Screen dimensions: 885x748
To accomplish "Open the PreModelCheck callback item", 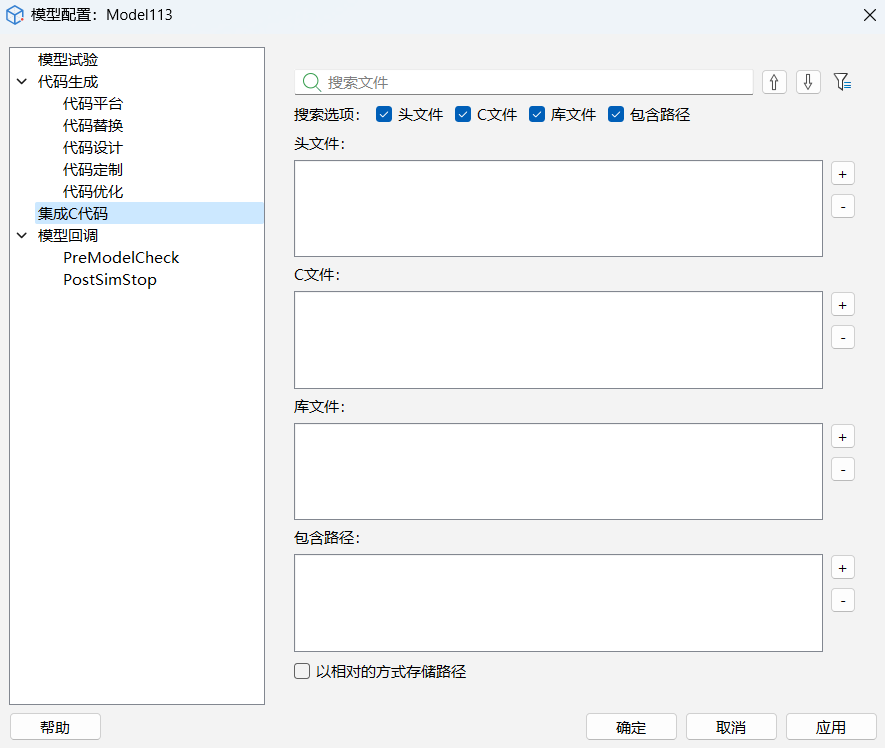I will pyautogui.click(x=121, y=258).
